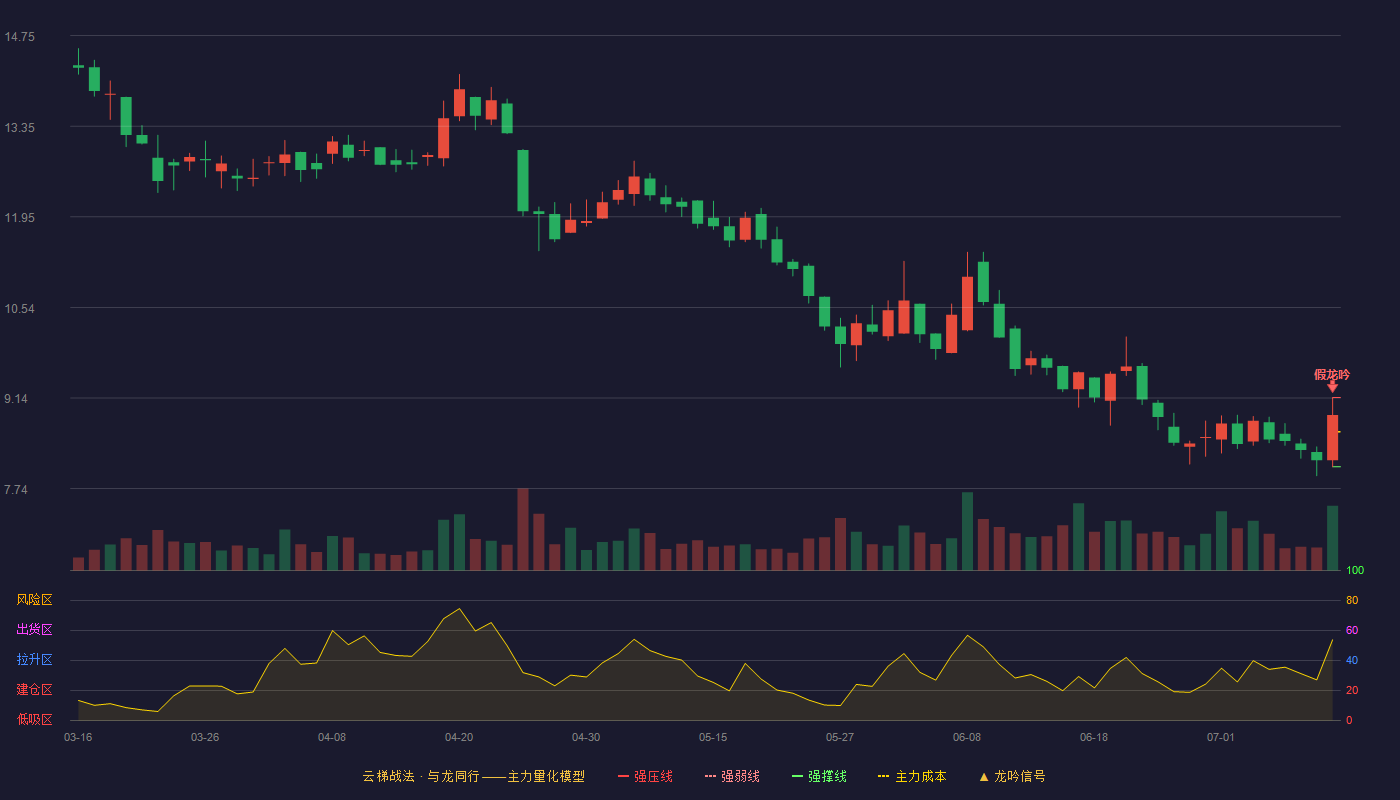1400x800 pixels.
Task: Click the 40 indicator scale label
Action: tap(1352, 660)
